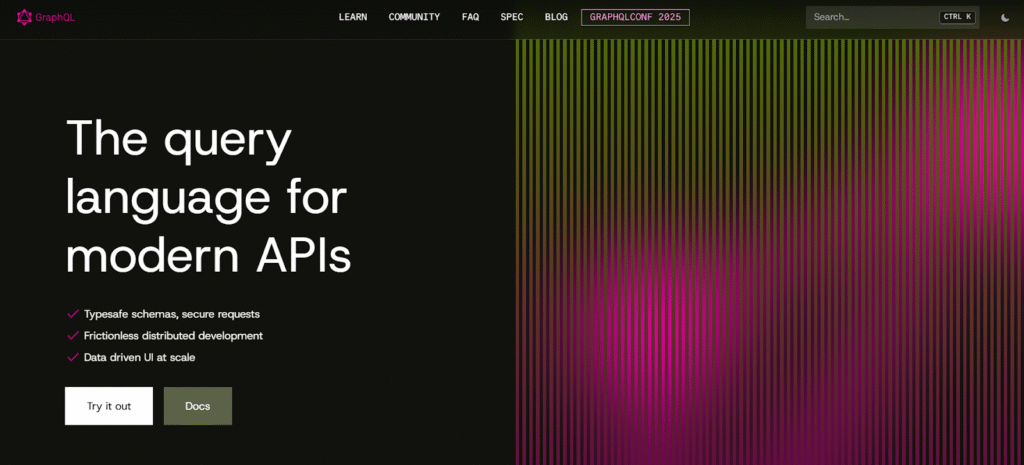Viewport: 1024px width, 465px height.
Task: Click the checkmark beside Frictionless distributed development
Action: point(72,336)
